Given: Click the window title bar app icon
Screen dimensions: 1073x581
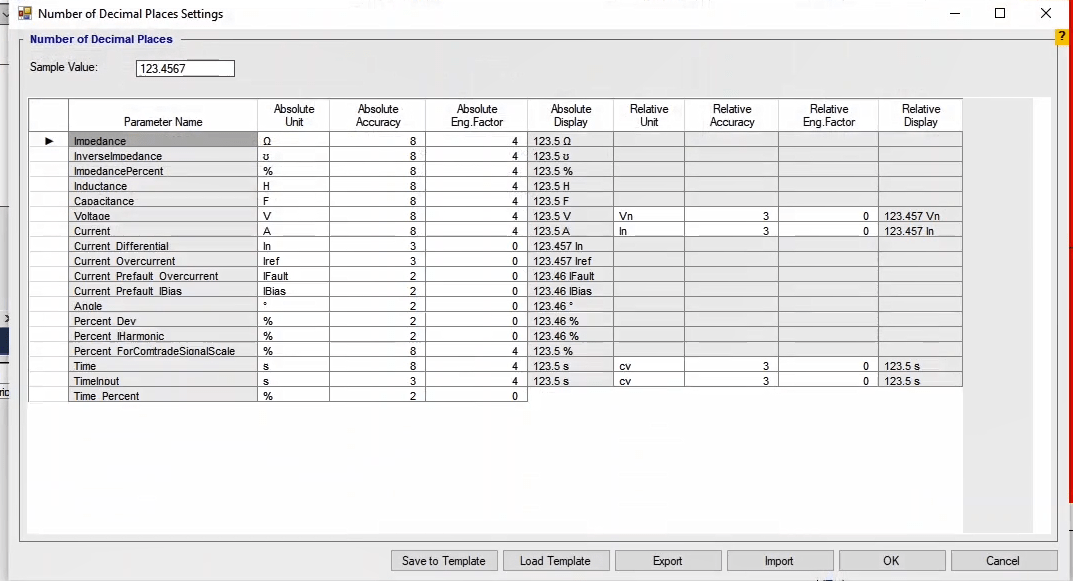Looking at the screenshot, I should click(x=25, y=14).
